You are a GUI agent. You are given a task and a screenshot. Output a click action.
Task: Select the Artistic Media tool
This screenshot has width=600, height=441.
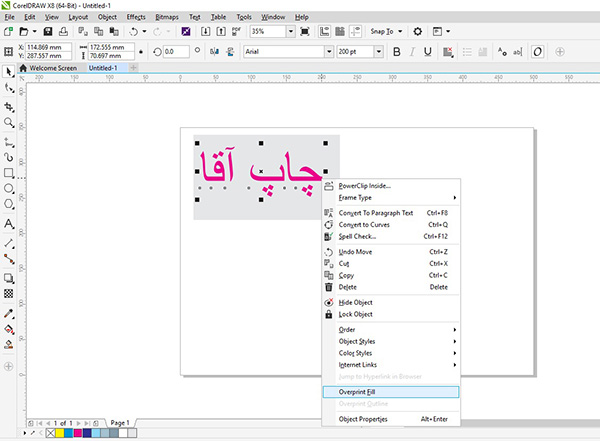[x=9, y=157]
